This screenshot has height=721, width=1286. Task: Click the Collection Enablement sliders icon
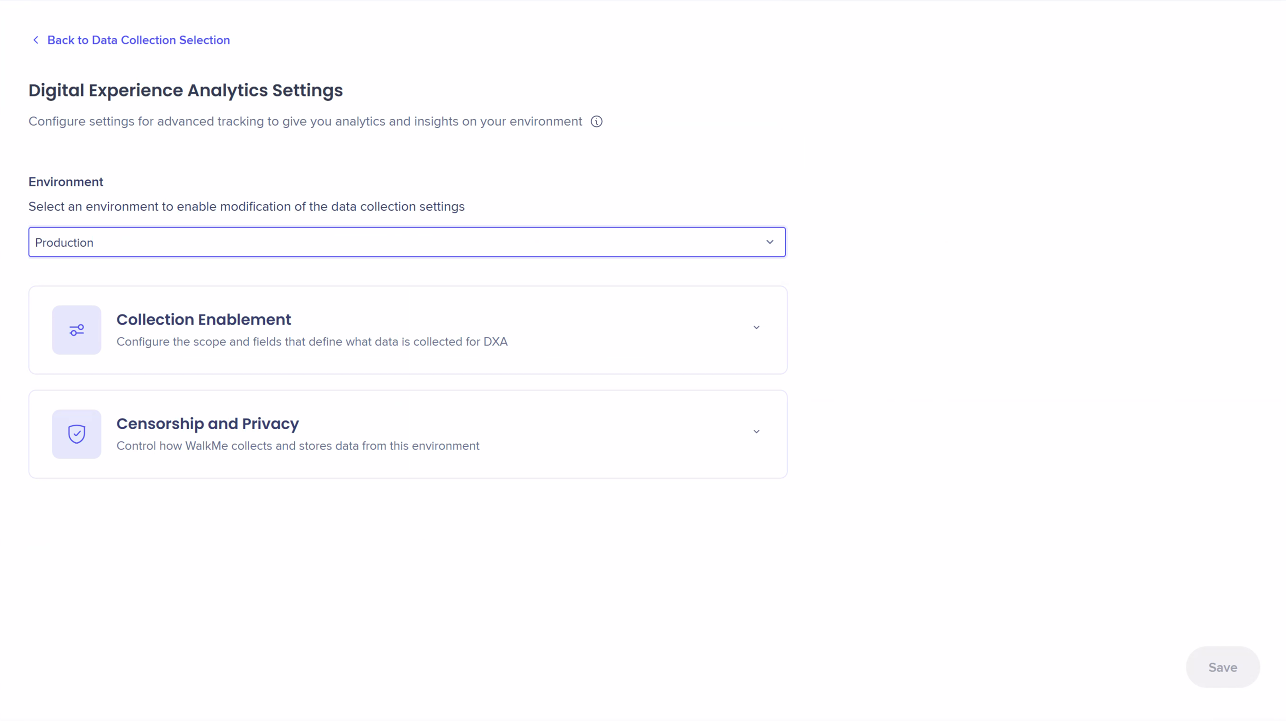(x=77, y=330)
